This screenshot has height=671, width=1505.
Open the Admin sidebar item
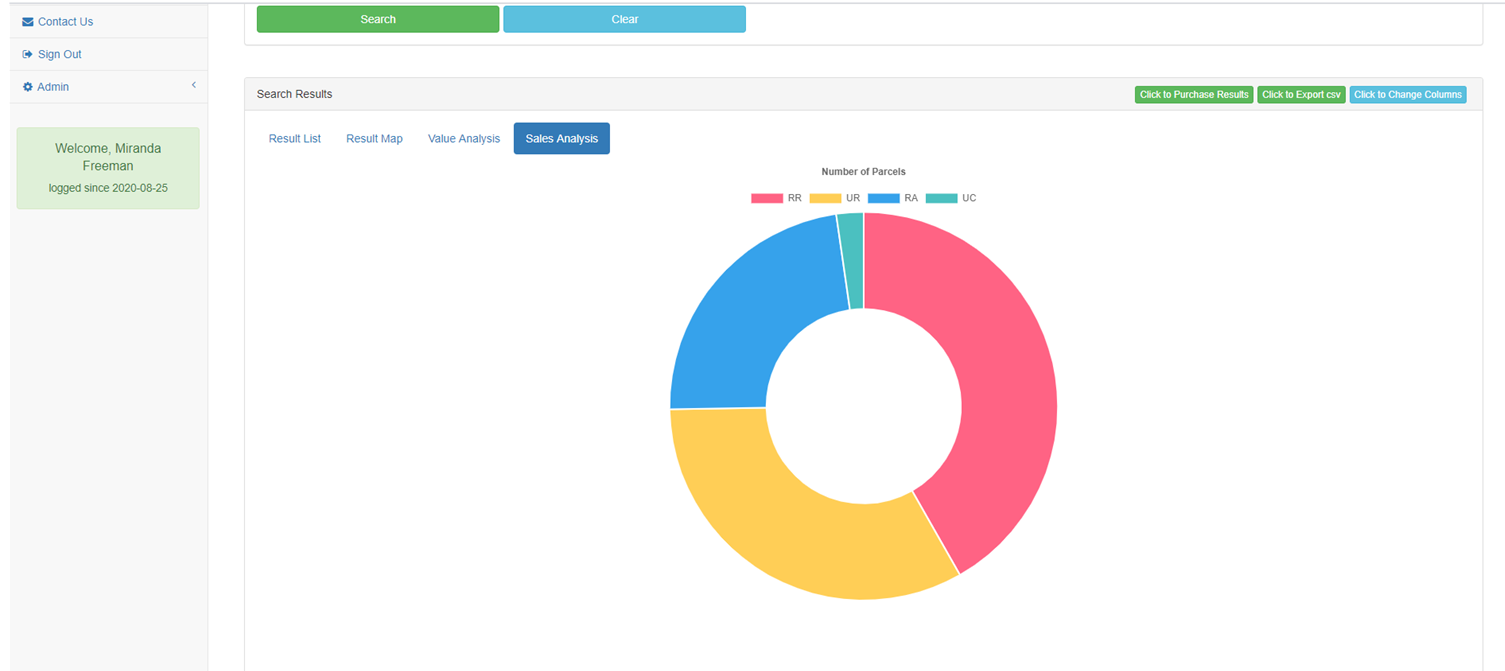[x=108, y=87]
